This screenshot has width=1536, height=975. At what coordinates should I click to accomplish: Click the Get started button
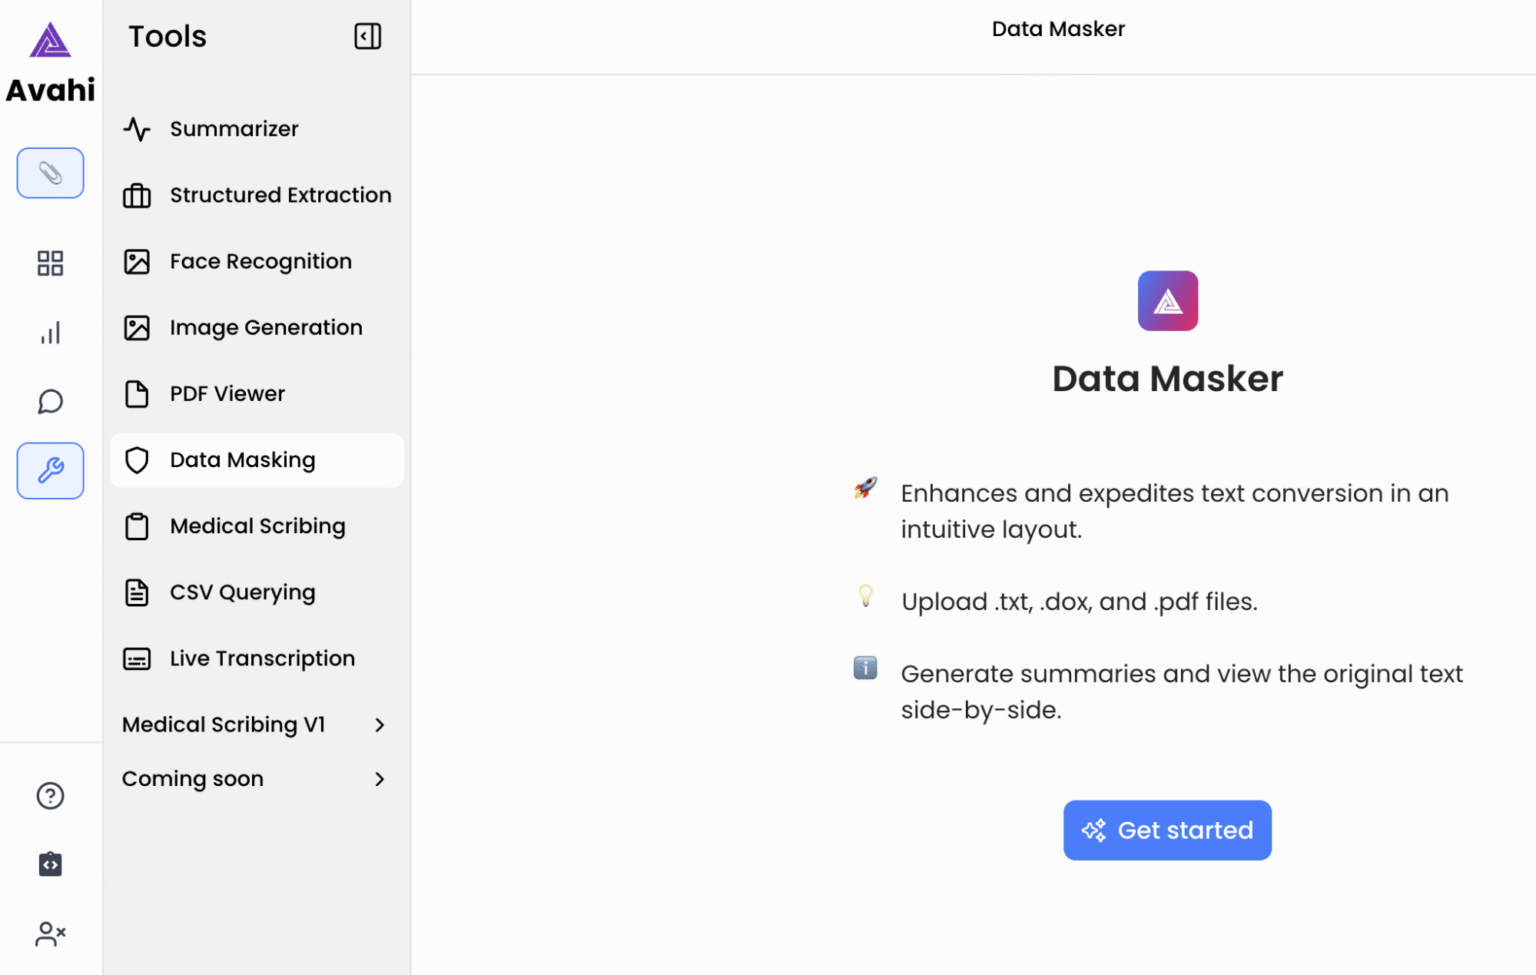(1167, 830)
